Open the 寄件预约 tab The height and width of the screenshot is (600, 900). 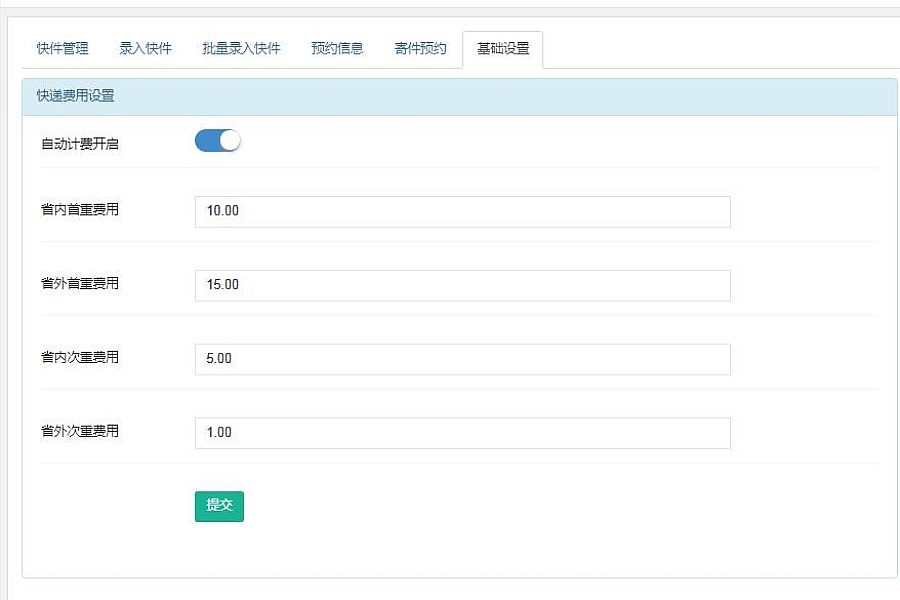420,49
